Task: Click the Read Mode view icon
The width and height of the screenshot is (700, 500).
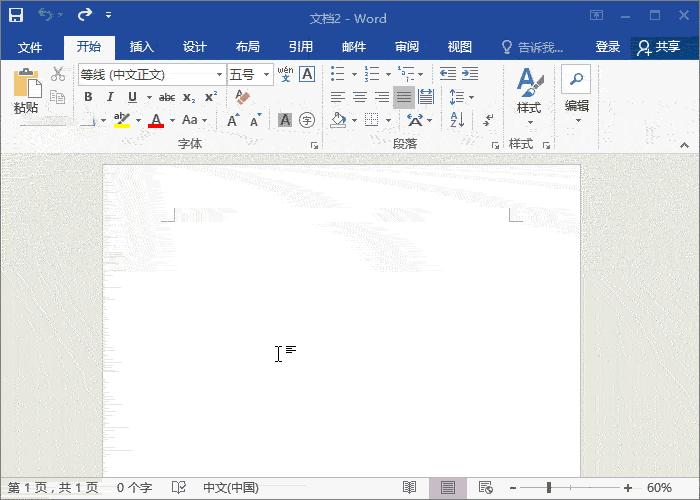Action: [x=409, y=488]
